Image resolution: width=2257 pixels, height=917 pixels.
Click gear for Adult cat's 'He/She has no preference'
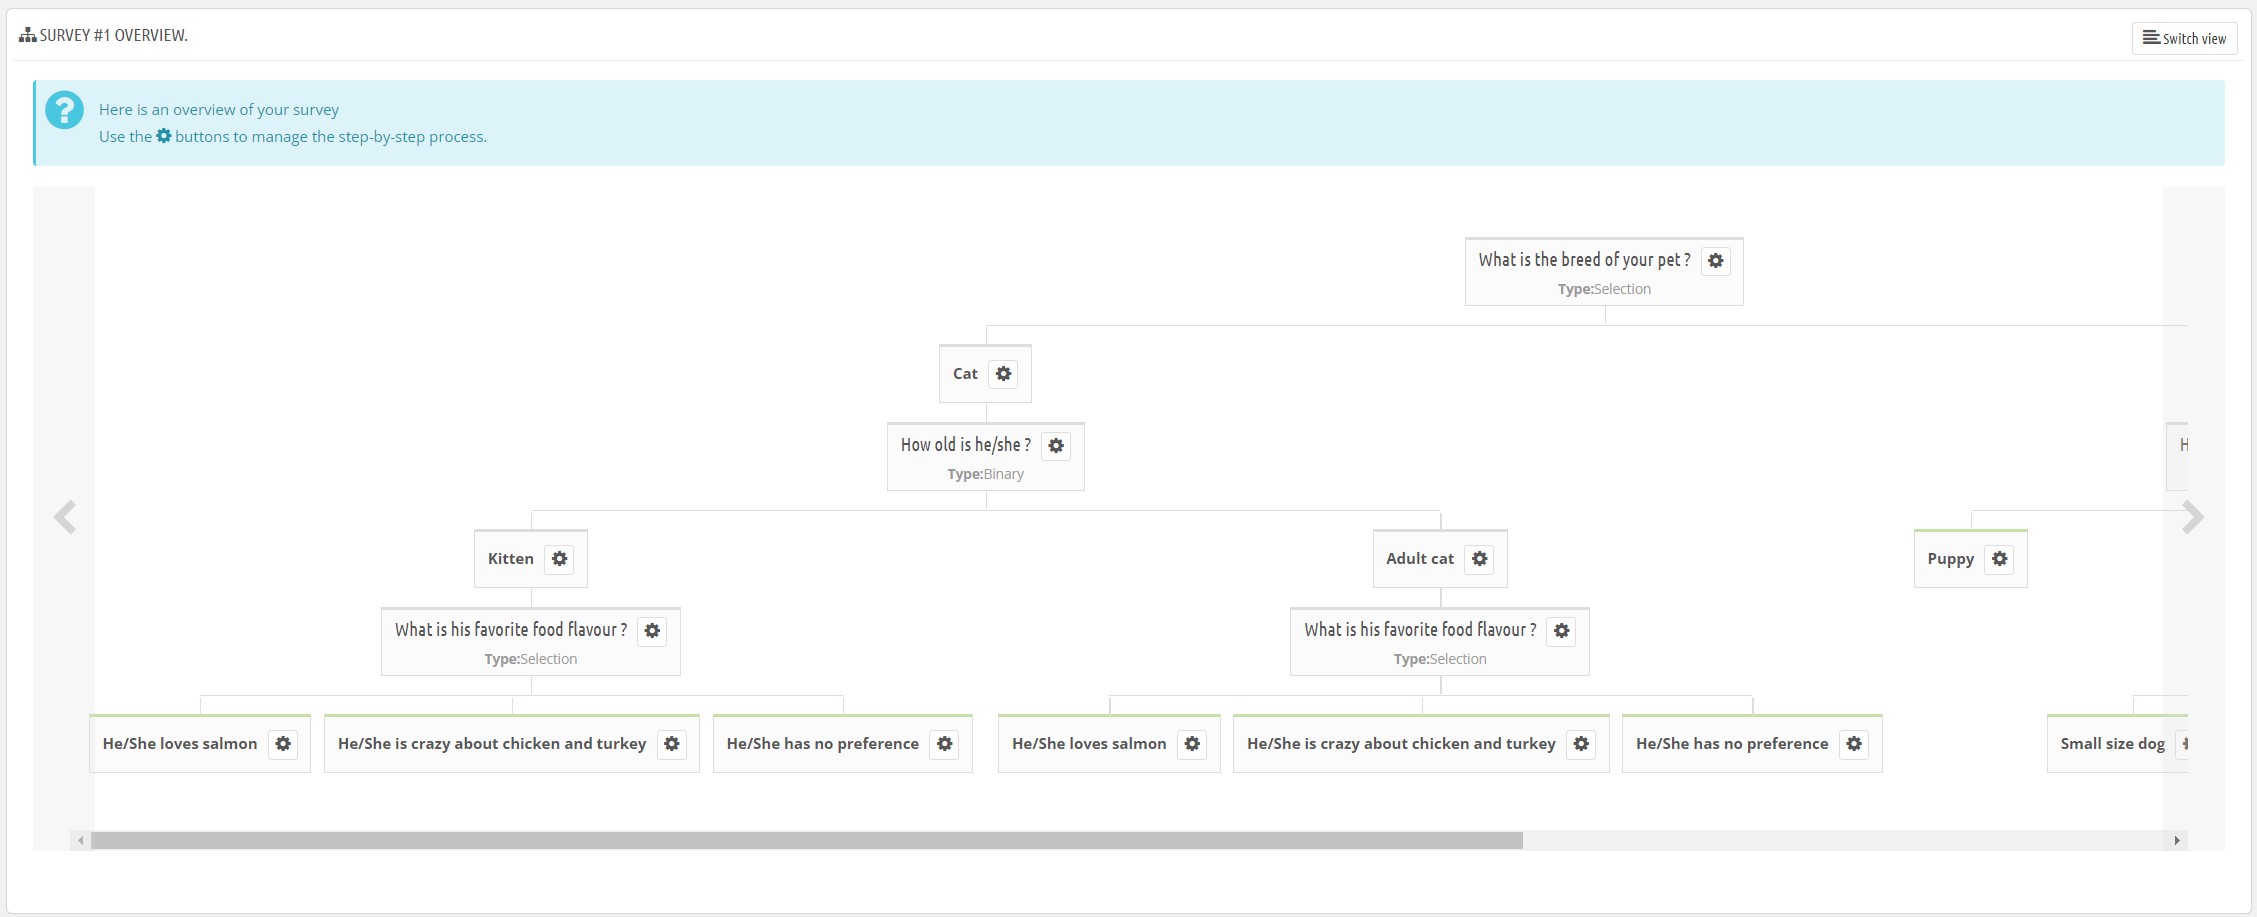click(x=1853, y=744)
